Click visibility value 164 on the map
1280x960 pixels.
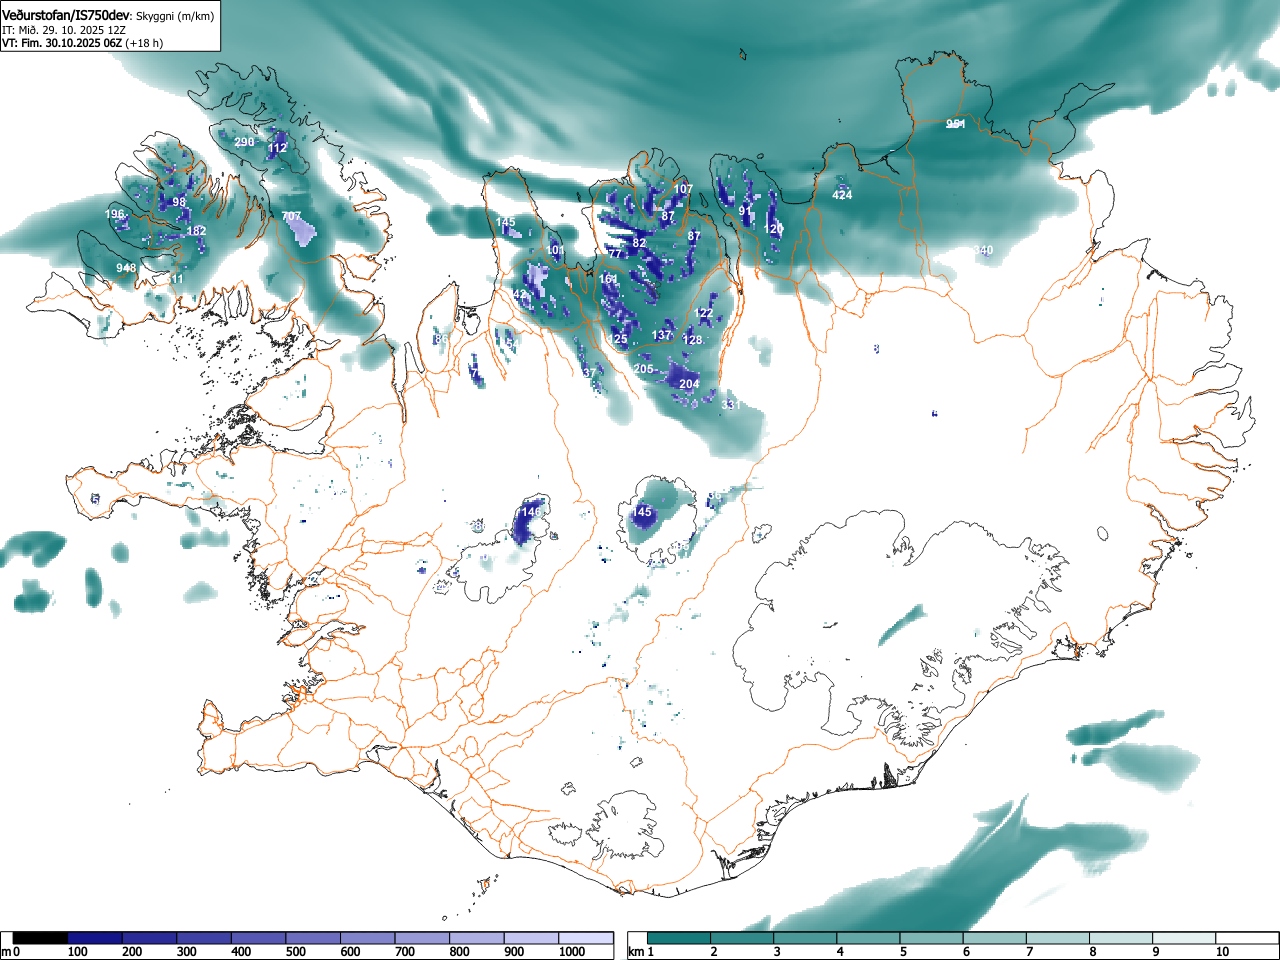pyautogui.click(x=608, y=279)
